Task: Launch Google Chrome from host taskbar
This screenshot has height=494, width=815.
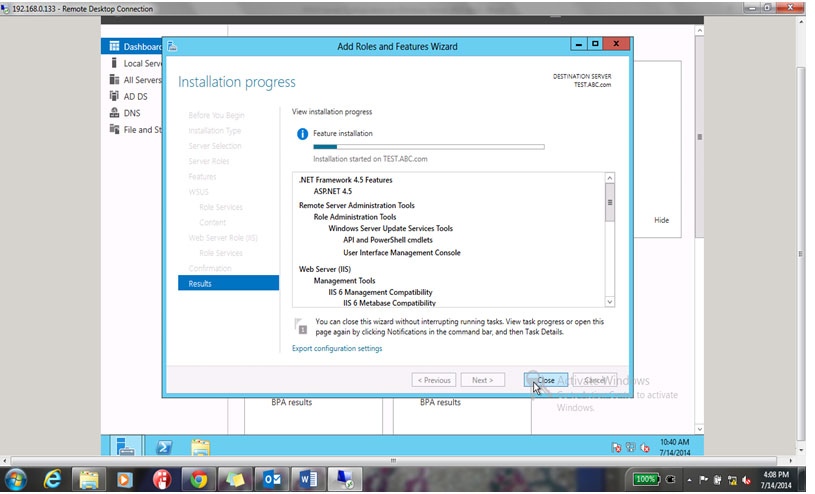Action: (198, 479)
